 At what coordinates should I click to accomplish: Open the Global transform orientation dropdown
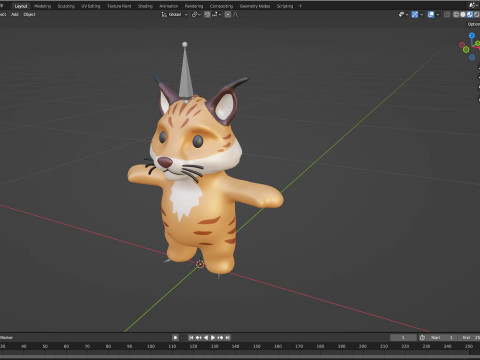point(175,14)
